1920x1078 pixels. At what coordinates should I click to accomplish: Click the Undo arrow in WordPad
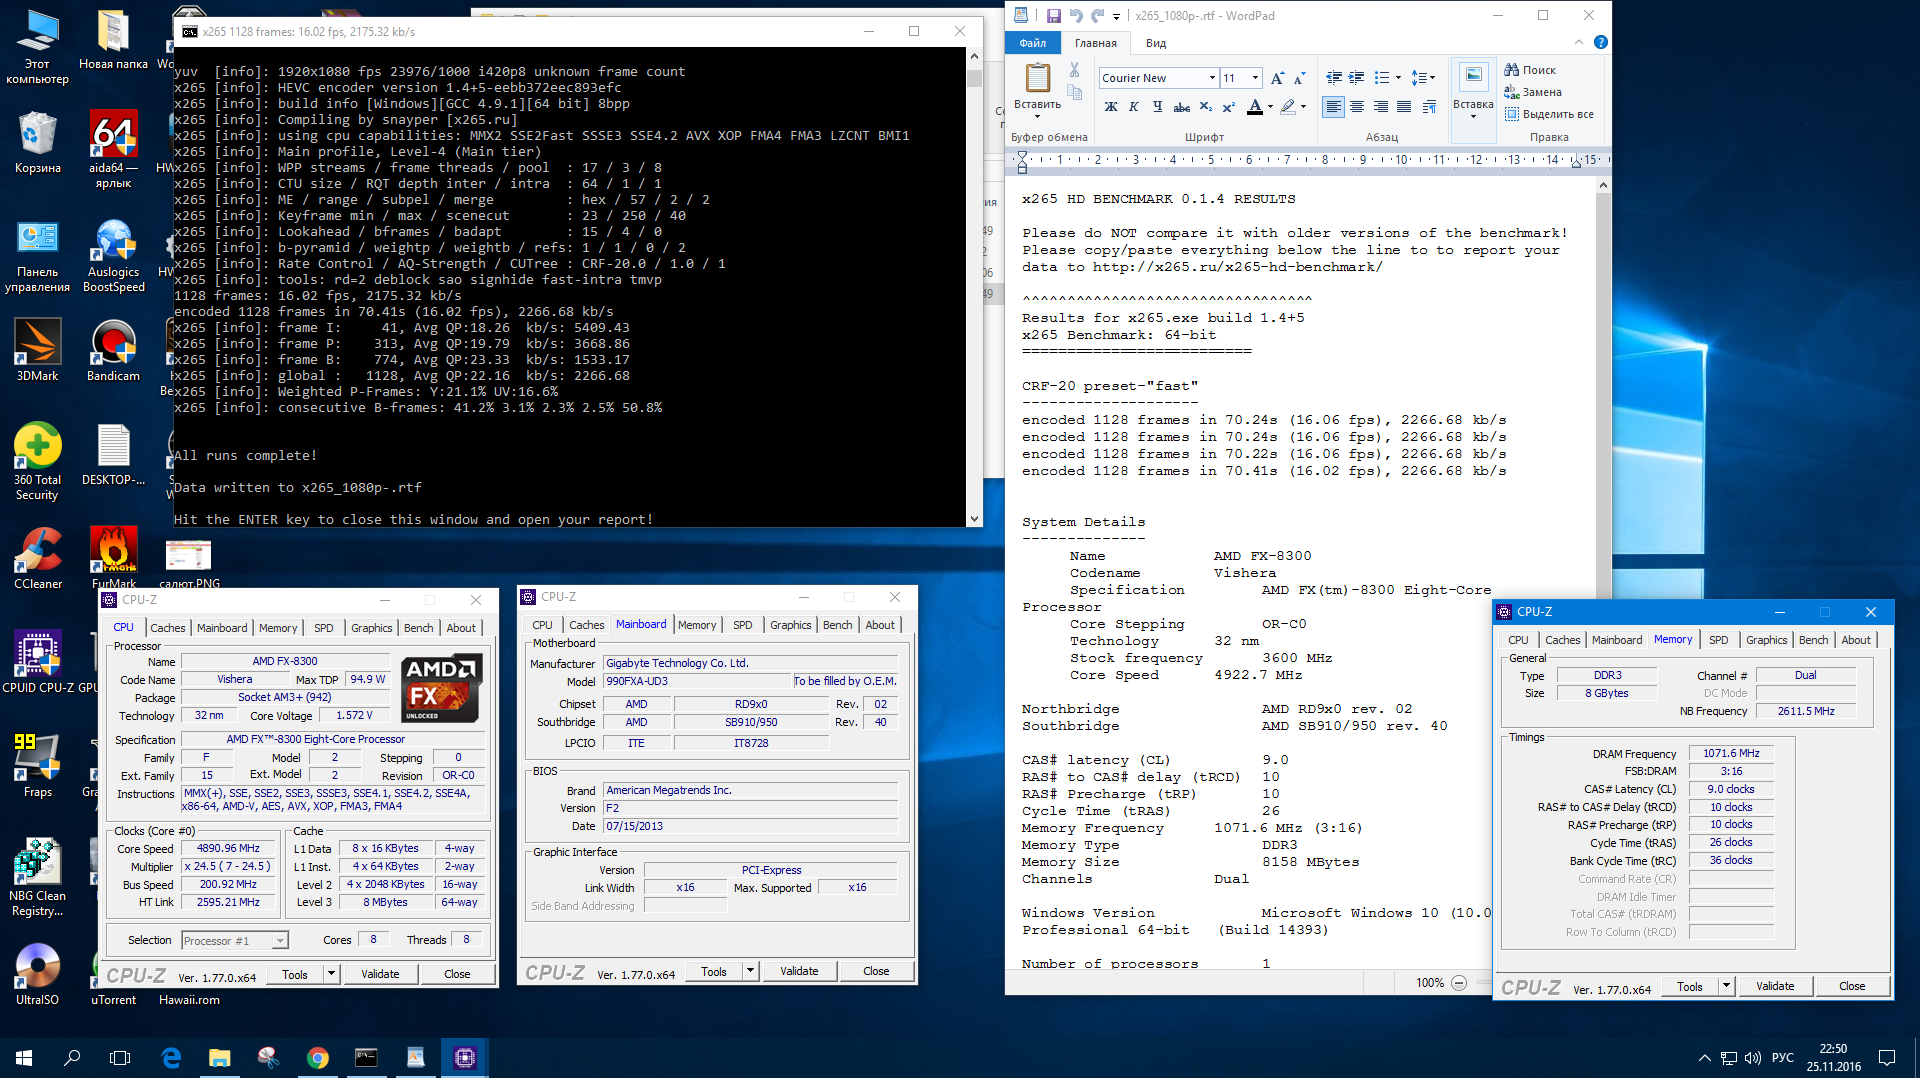click(x=1076, y=16)
